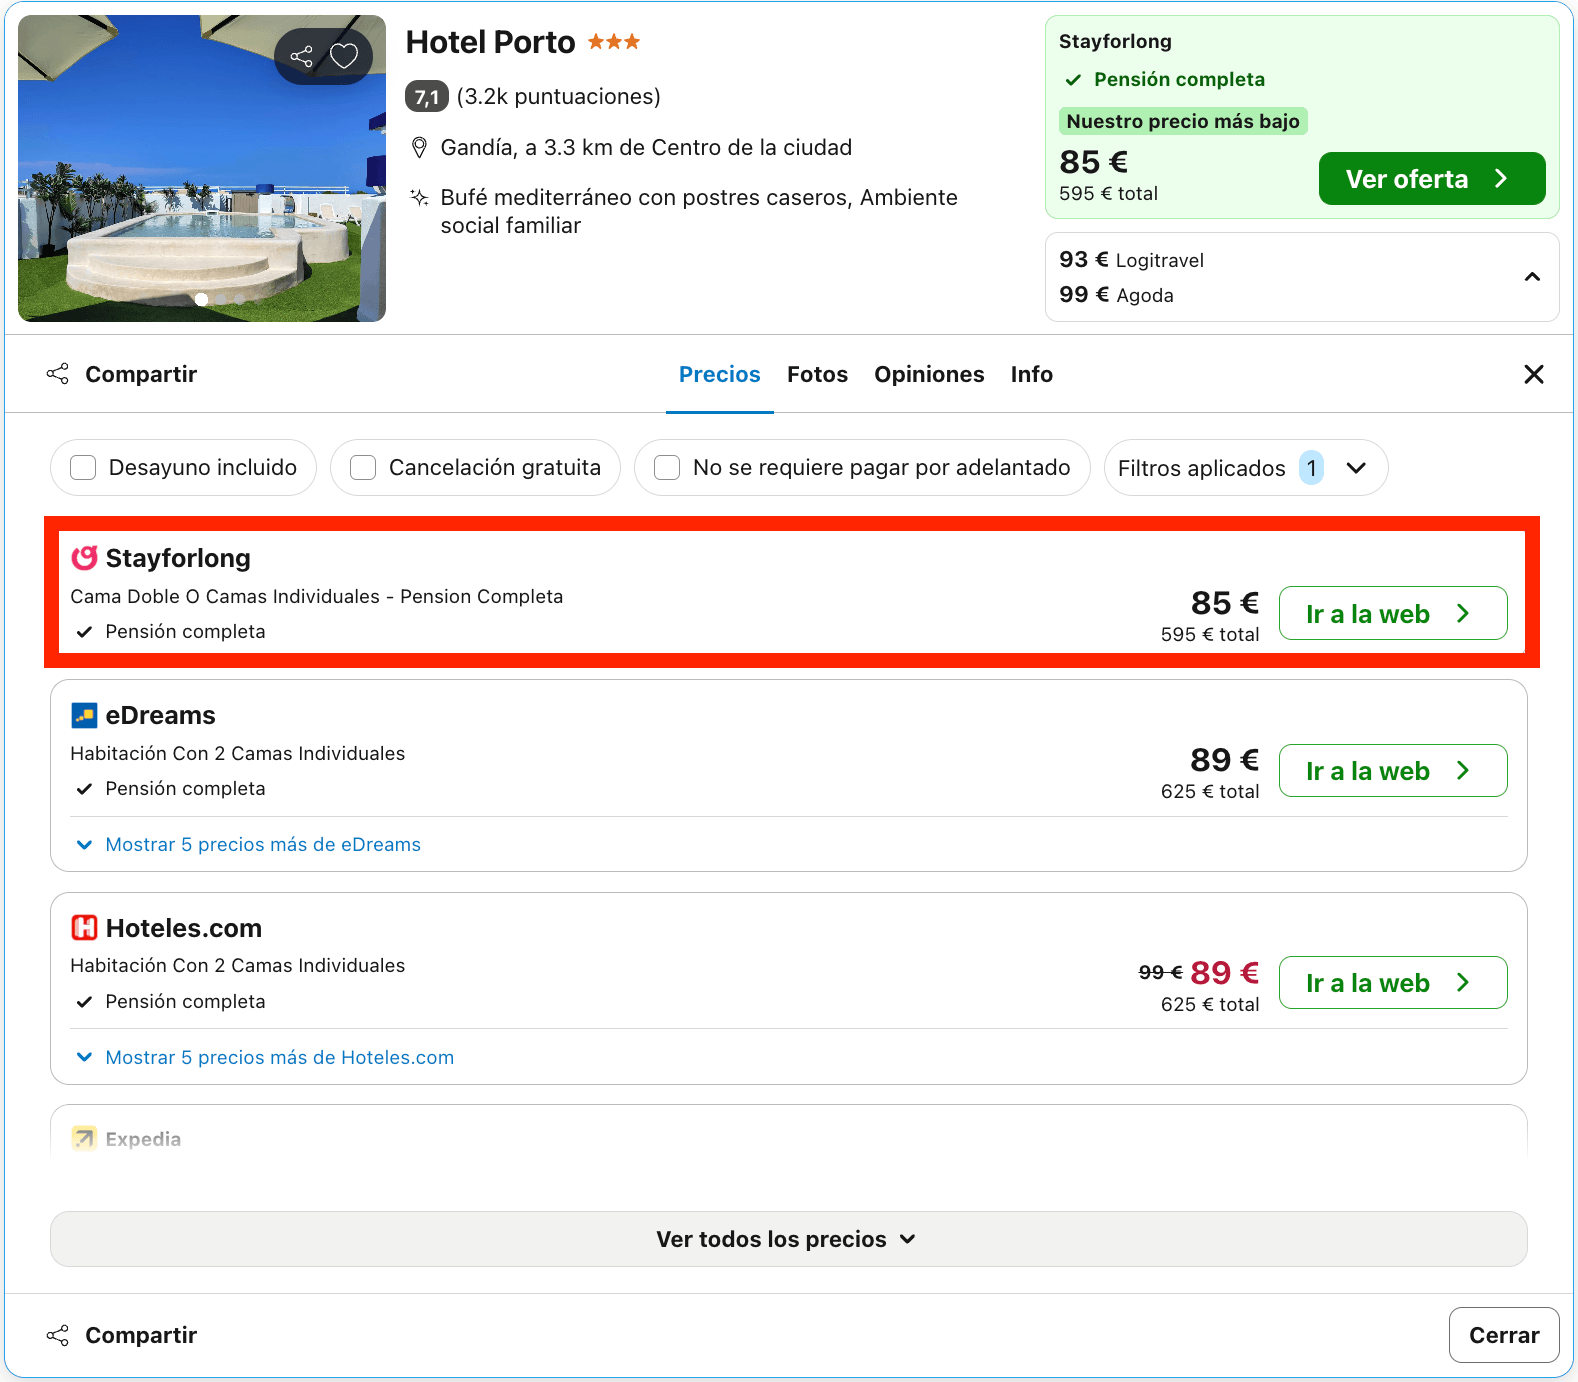Close the details panel with X
The height and width of the screenshot is (1382, 1578).
point(1534,374)
